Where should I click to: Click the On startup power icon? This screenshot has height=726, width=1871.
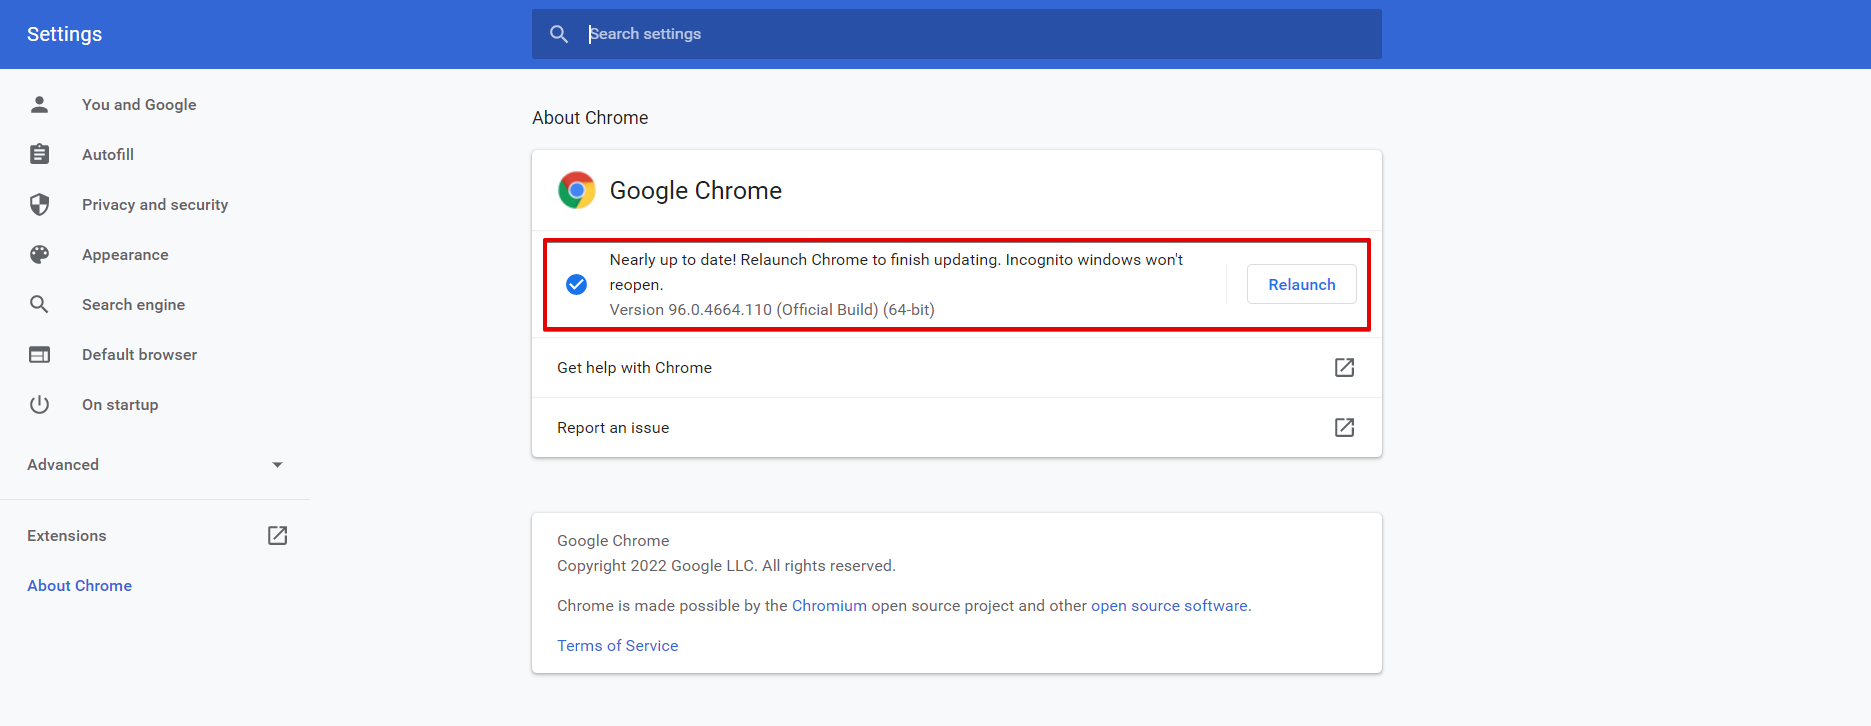pos(39,404)
